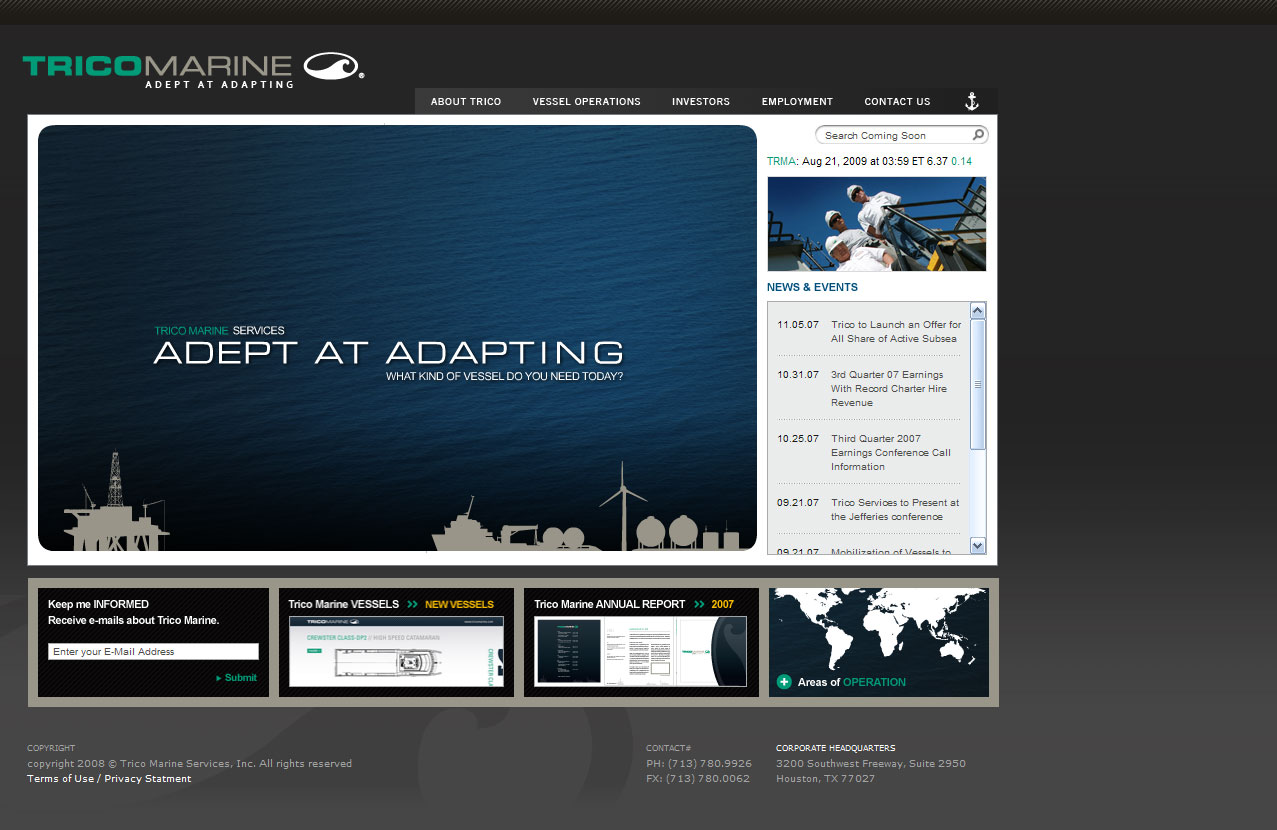Click the search magnifier icon
Screen dimensions: 1277x830
click(978, 135)
